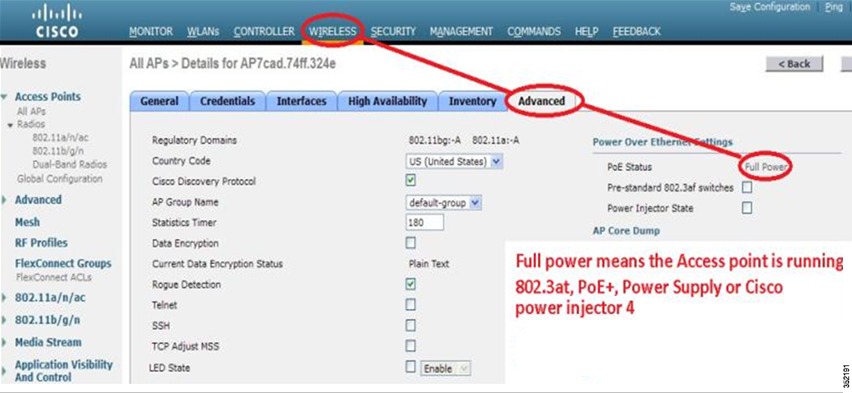
Task: Click the Cisco logo
Action: pos(57,22)
